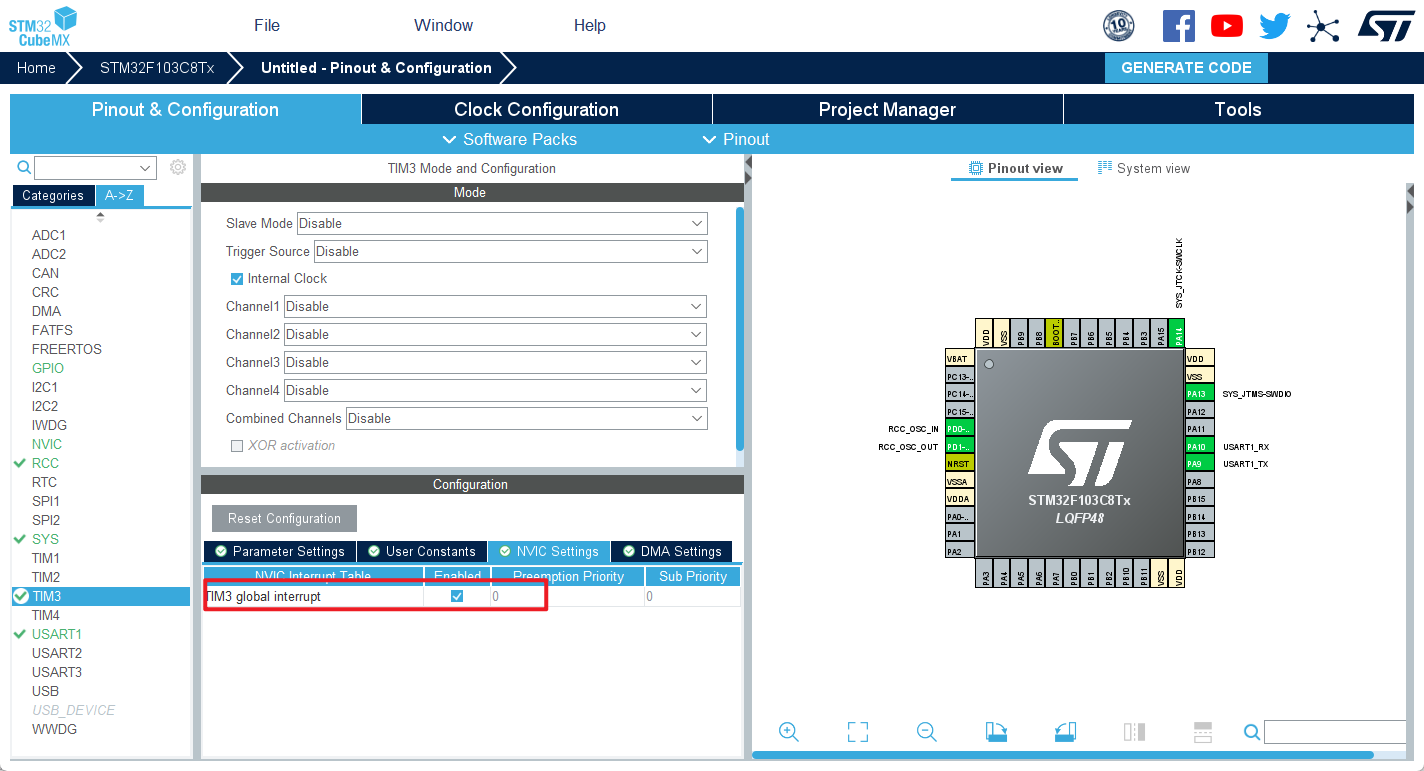Rotate the chip view clockwise
This screenshot has height=771, width=1424.
coord(996,731)
